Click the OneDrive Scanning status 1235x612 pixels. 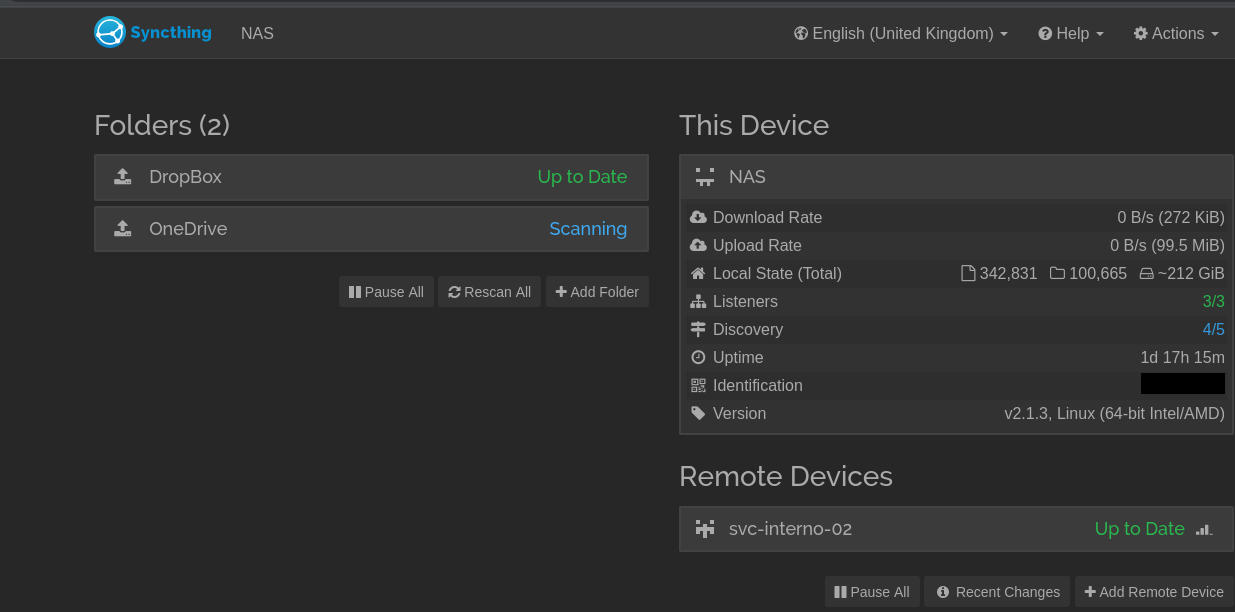pyautogui.click(x=588, y=229)
